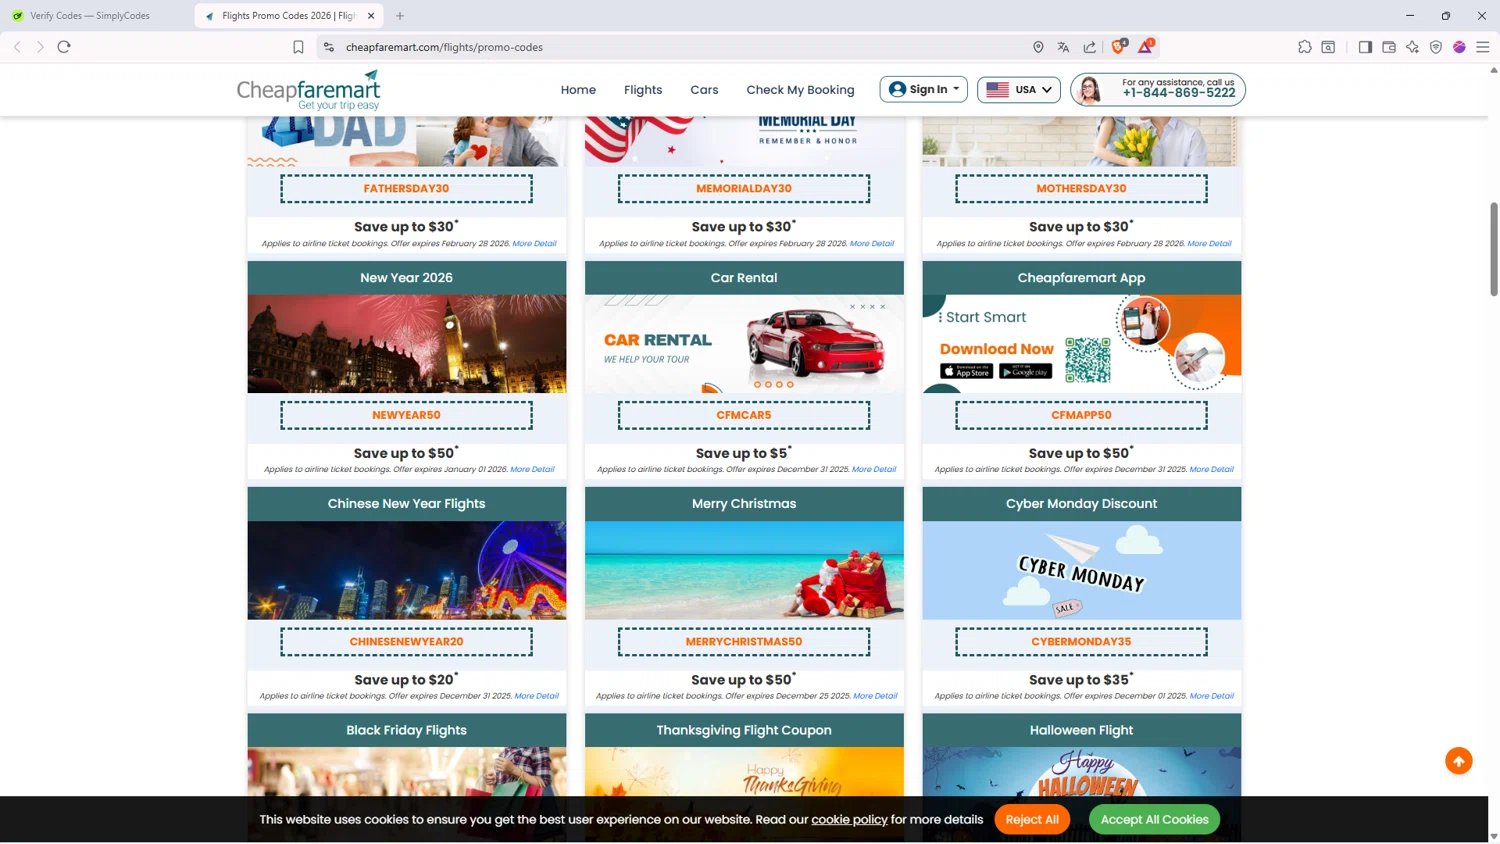Copy the FATHERSDAY30 promo code
This screenshot has height=844, width=1500.
406,189
